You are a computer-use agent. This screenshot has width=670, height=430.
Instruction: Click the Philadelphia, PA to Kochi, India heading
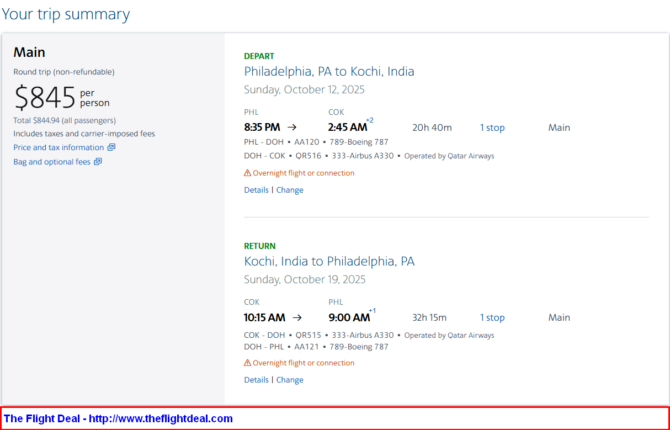pos(329,71)
